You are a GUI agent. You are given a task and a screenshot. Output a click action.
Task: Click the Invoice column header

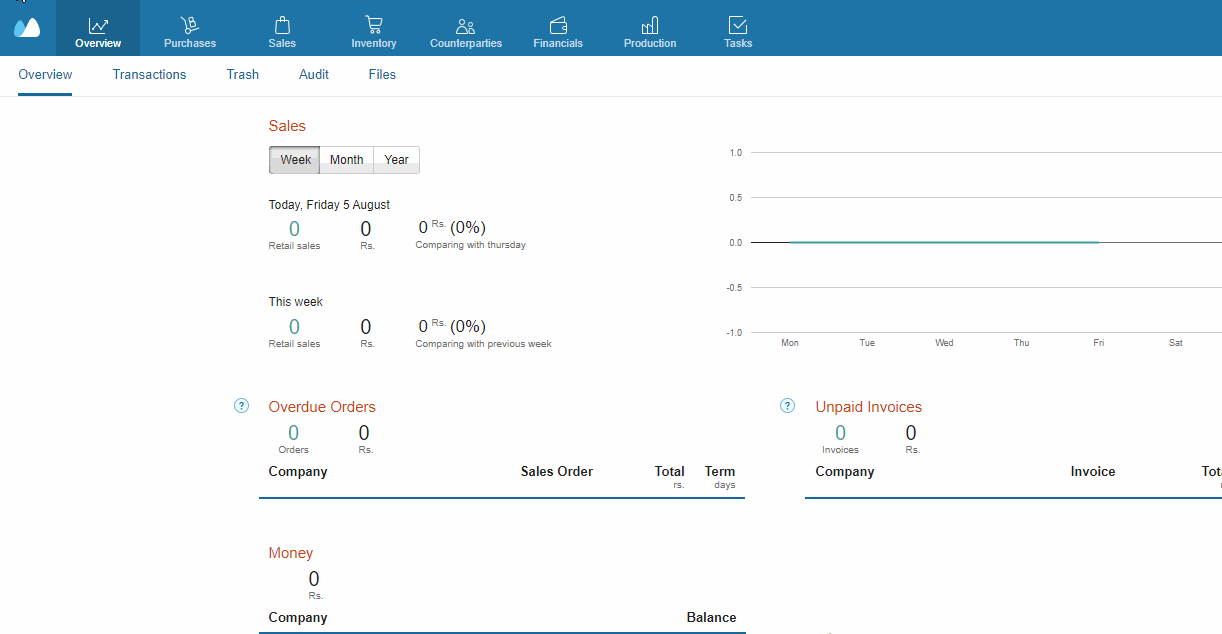[1093, 472]
